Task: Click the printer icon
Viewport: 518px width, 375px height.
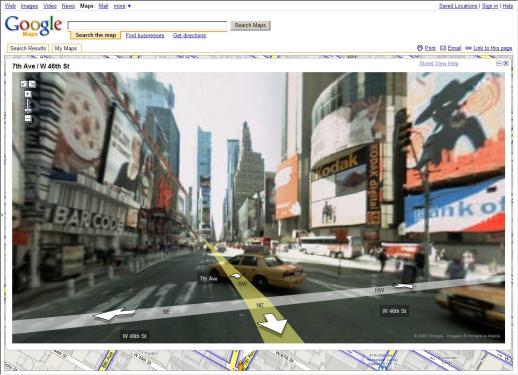Action: pos(420,48)
